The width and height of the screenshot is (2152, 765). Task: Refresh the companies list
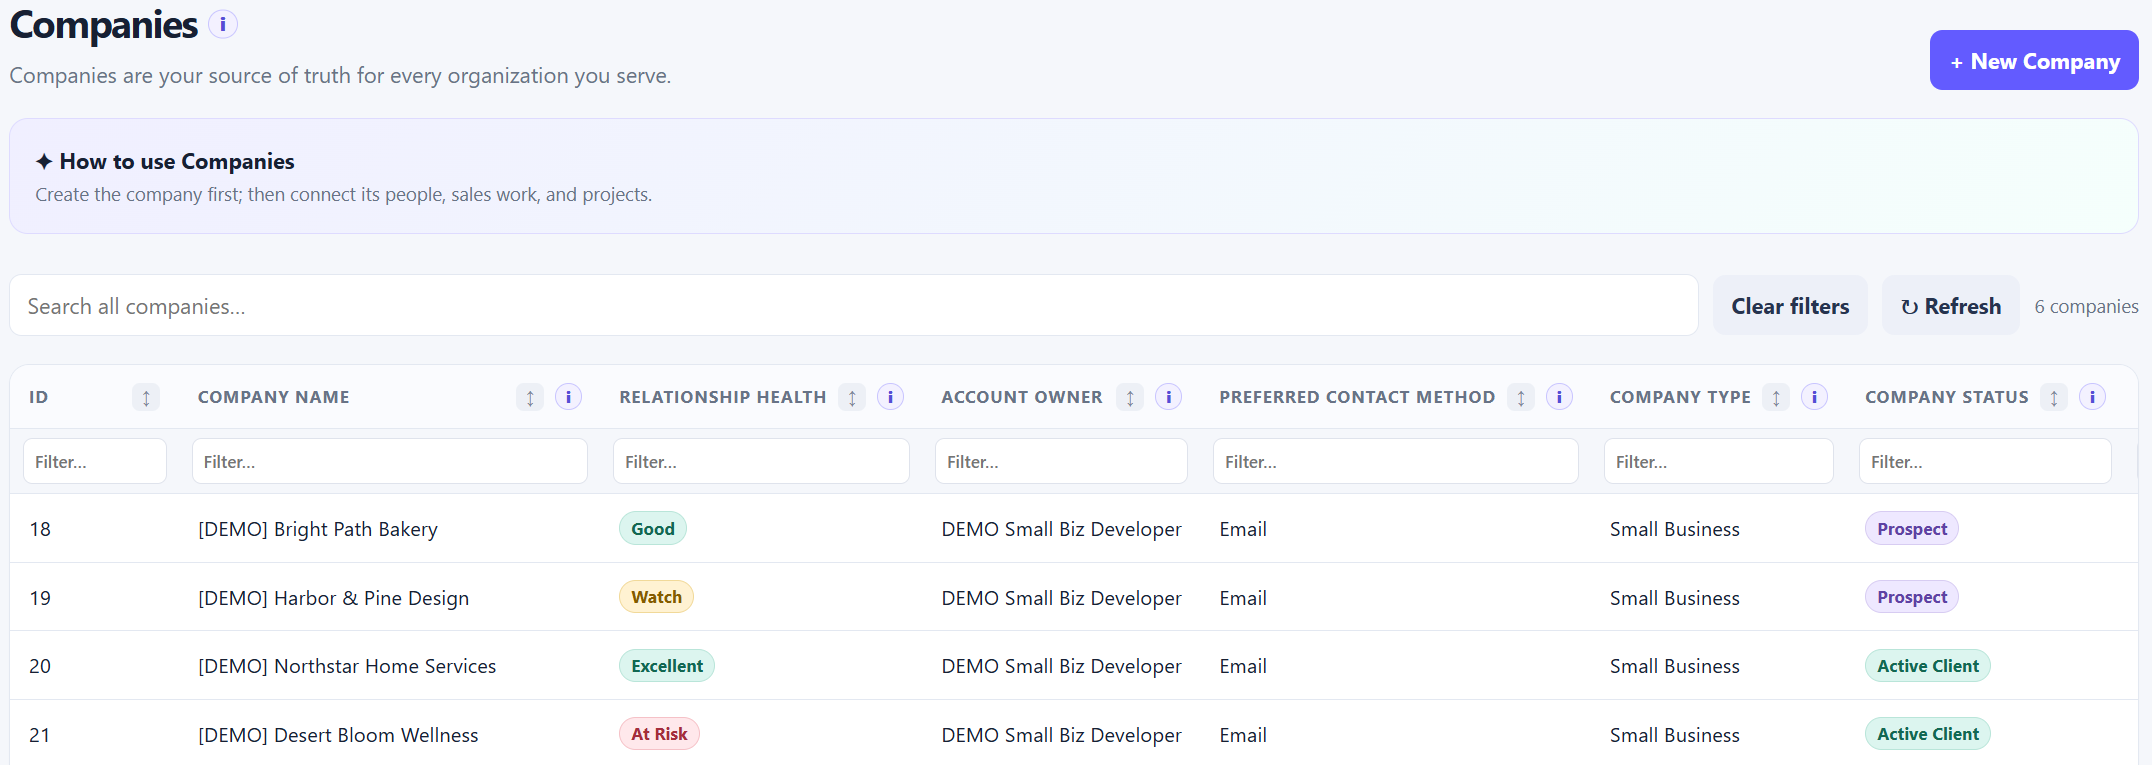point(1950,305)
